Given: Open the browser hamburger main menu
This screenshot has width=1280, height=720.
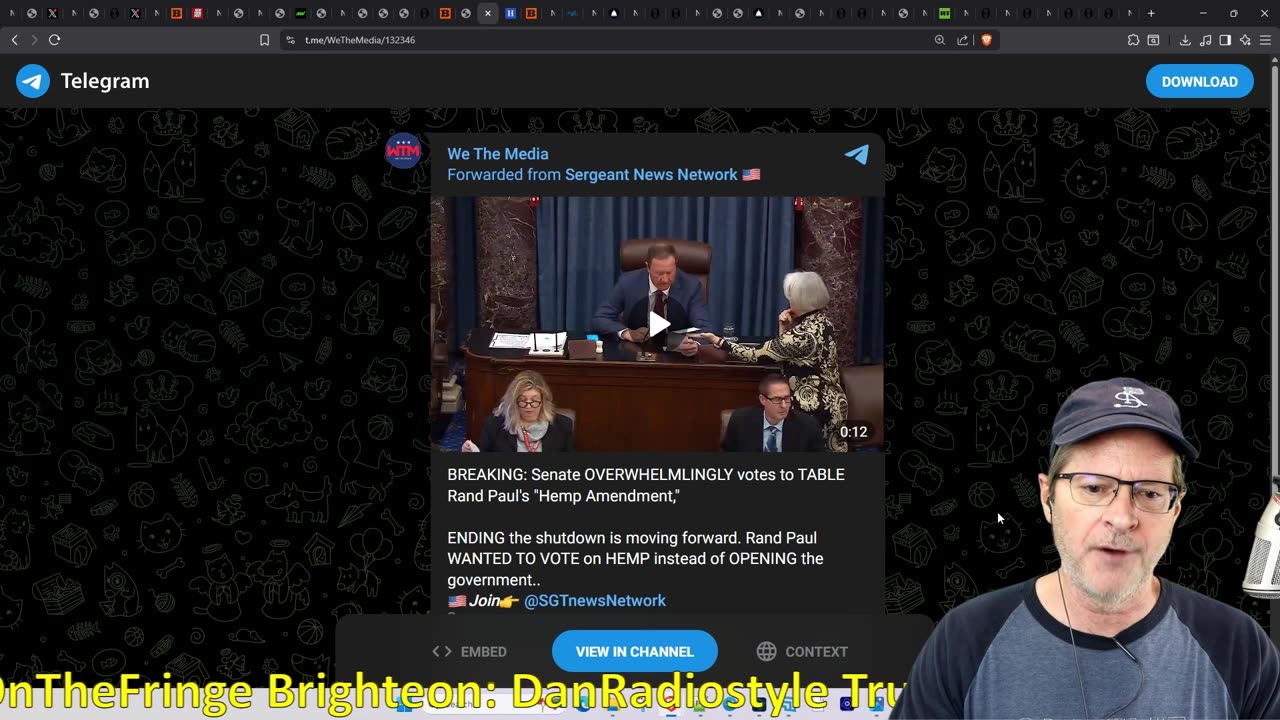Looking at the screenshot, I should (1265, 40).
